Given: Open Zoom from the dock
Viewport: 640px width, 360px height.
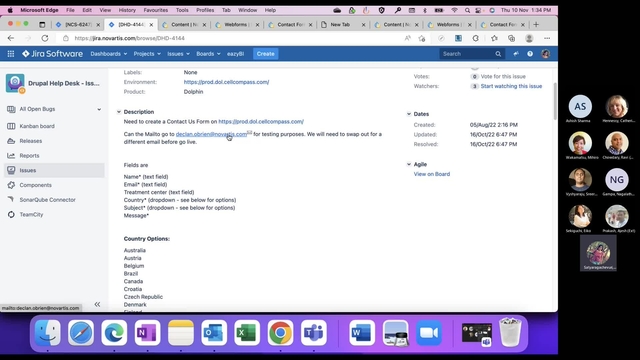Looking at the screenshot, I should point(429,333).
